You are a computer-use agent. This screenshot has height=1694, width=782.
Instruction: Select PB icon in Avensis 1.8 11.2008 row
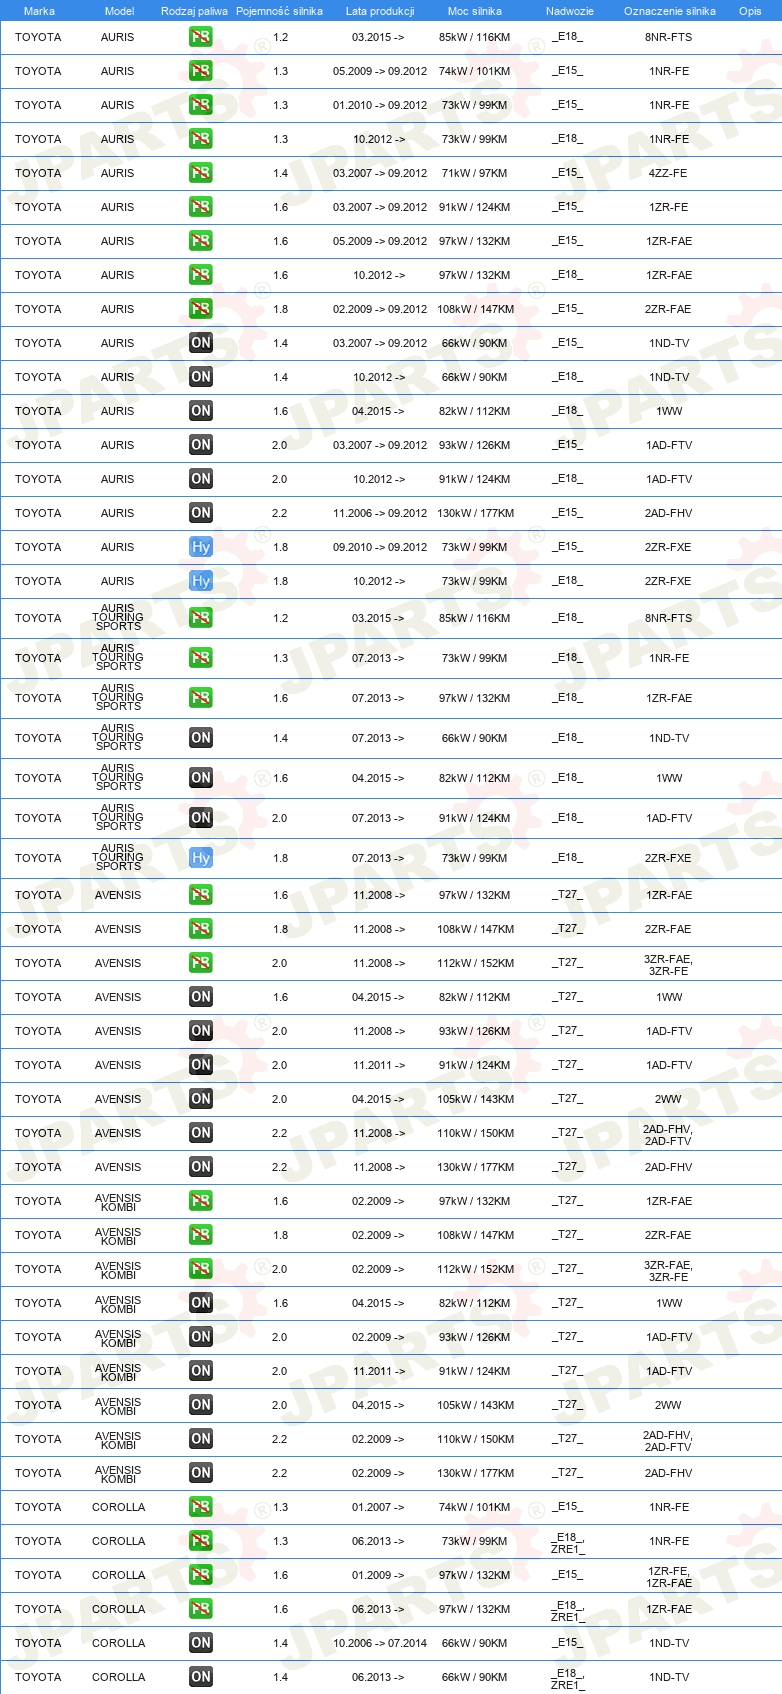pyautogui.click(x=201, y=929)
